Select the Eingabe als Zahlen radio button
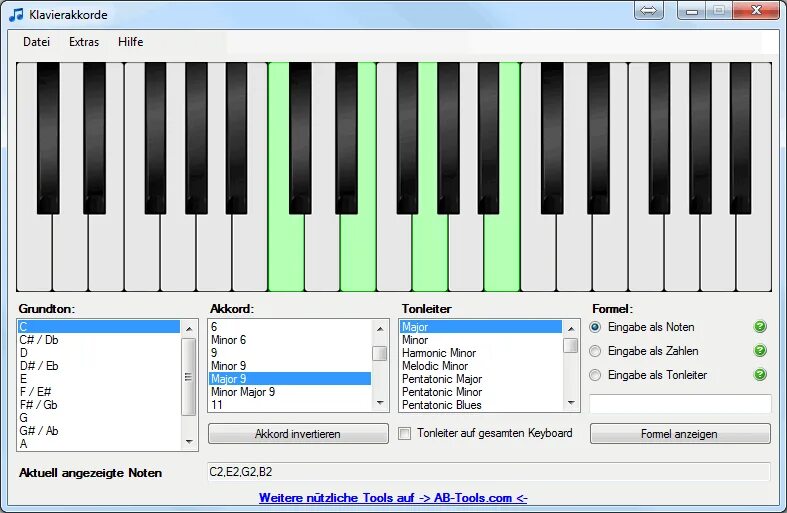The height and width of the screenshot is (513, 787). pos(595,351)
